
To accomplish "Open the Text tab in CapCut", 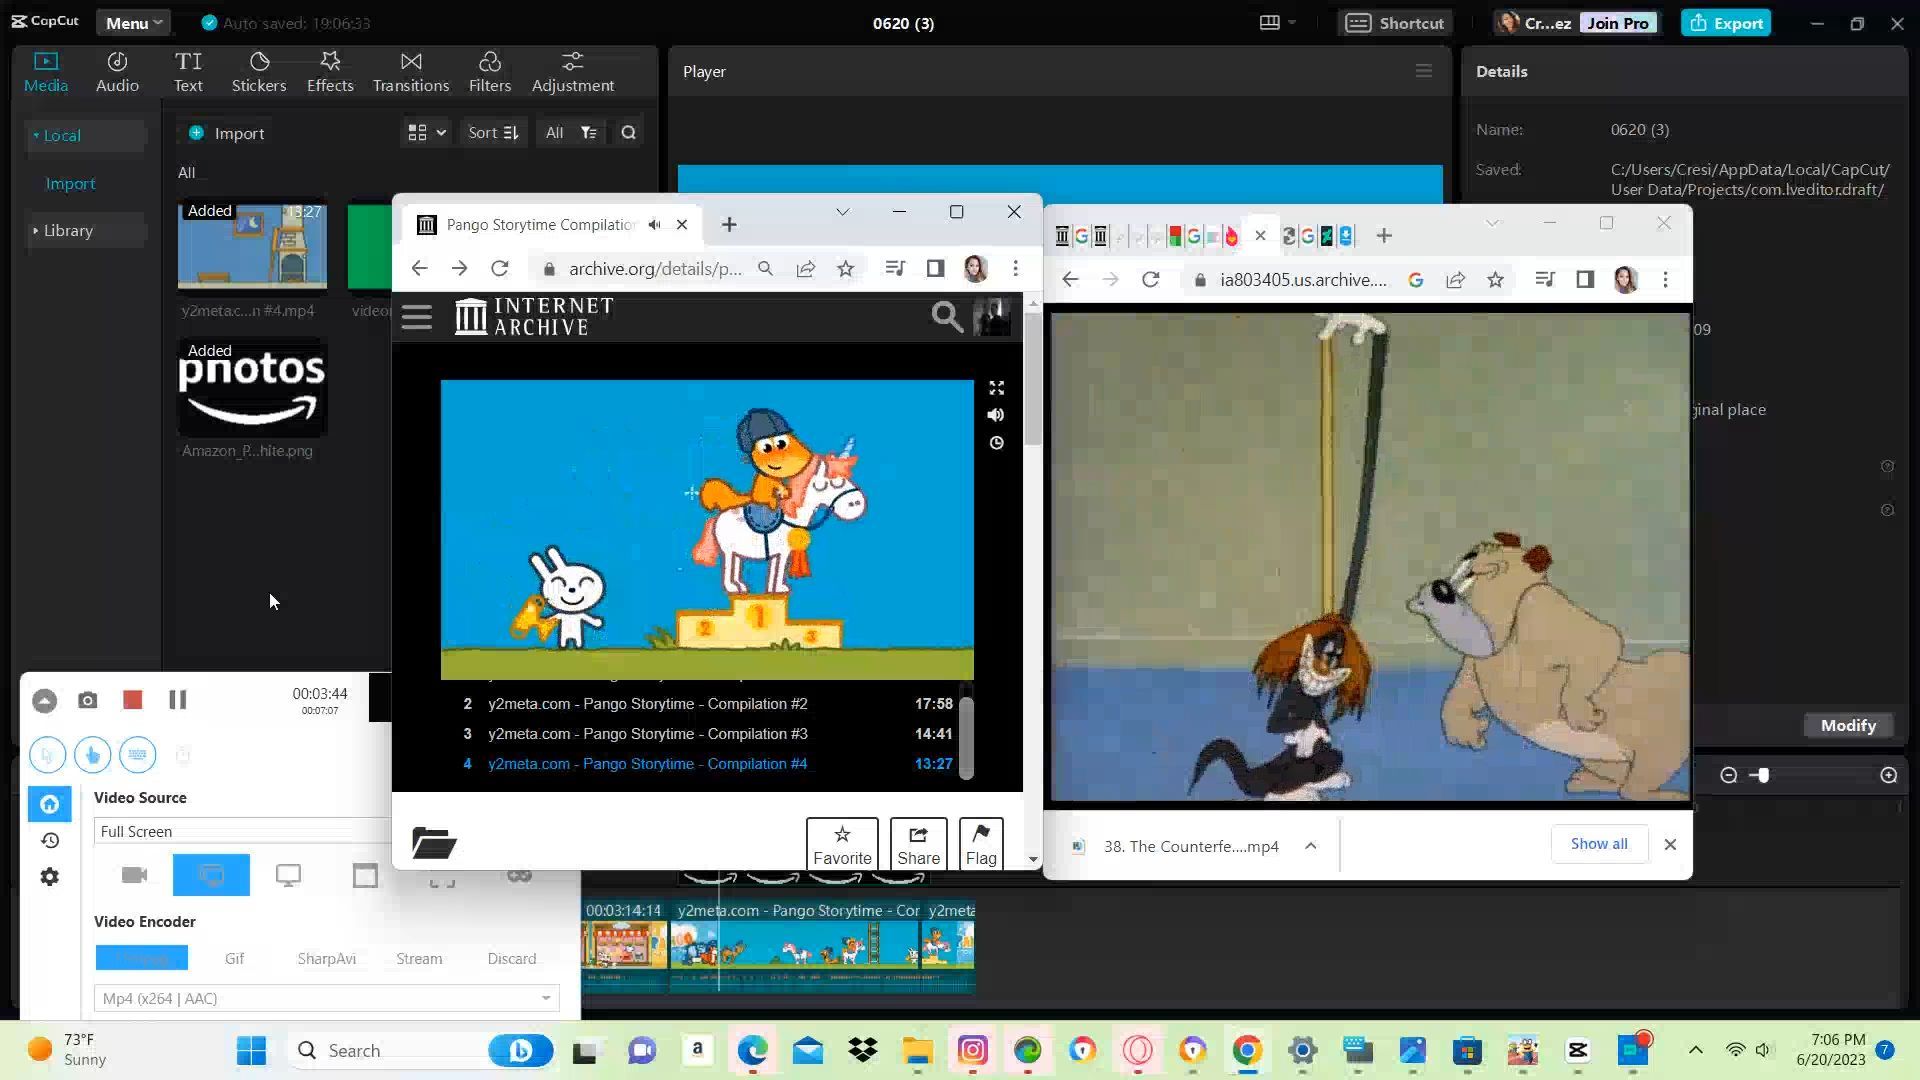I will (x=188, y=72).
